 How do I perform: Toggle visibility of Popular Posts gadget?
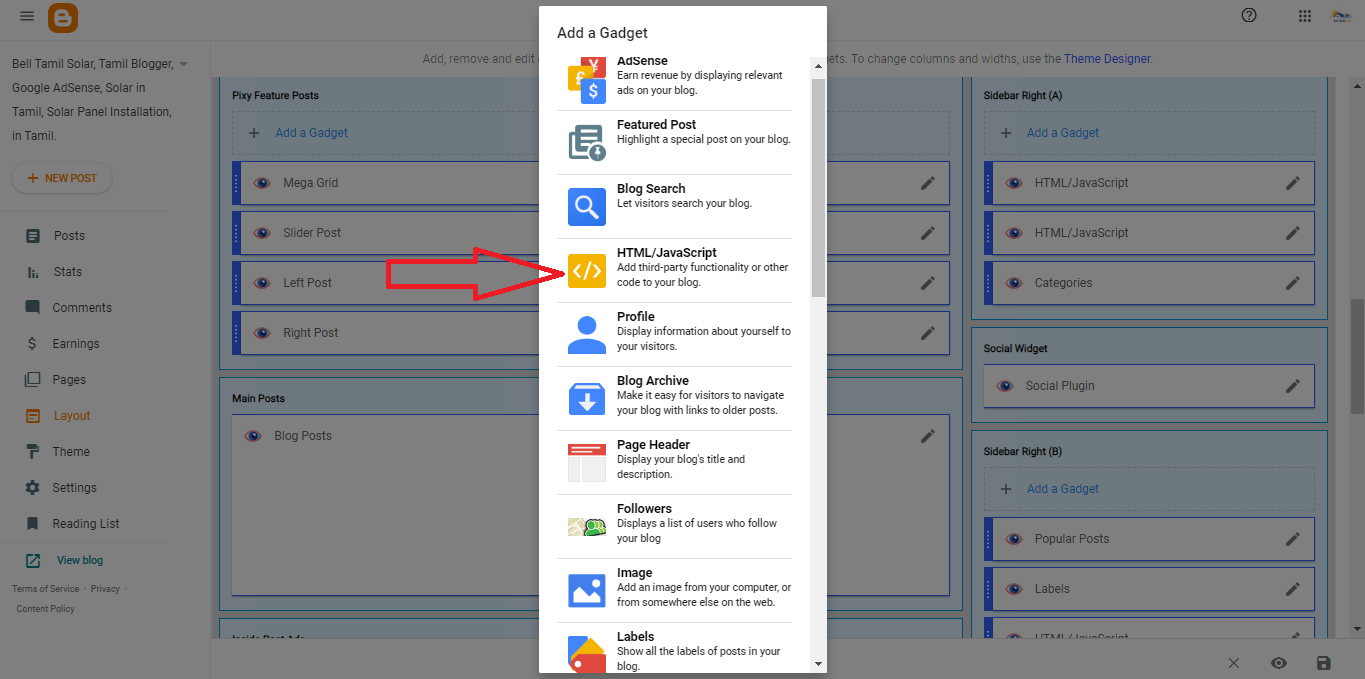coord(1014,539)
